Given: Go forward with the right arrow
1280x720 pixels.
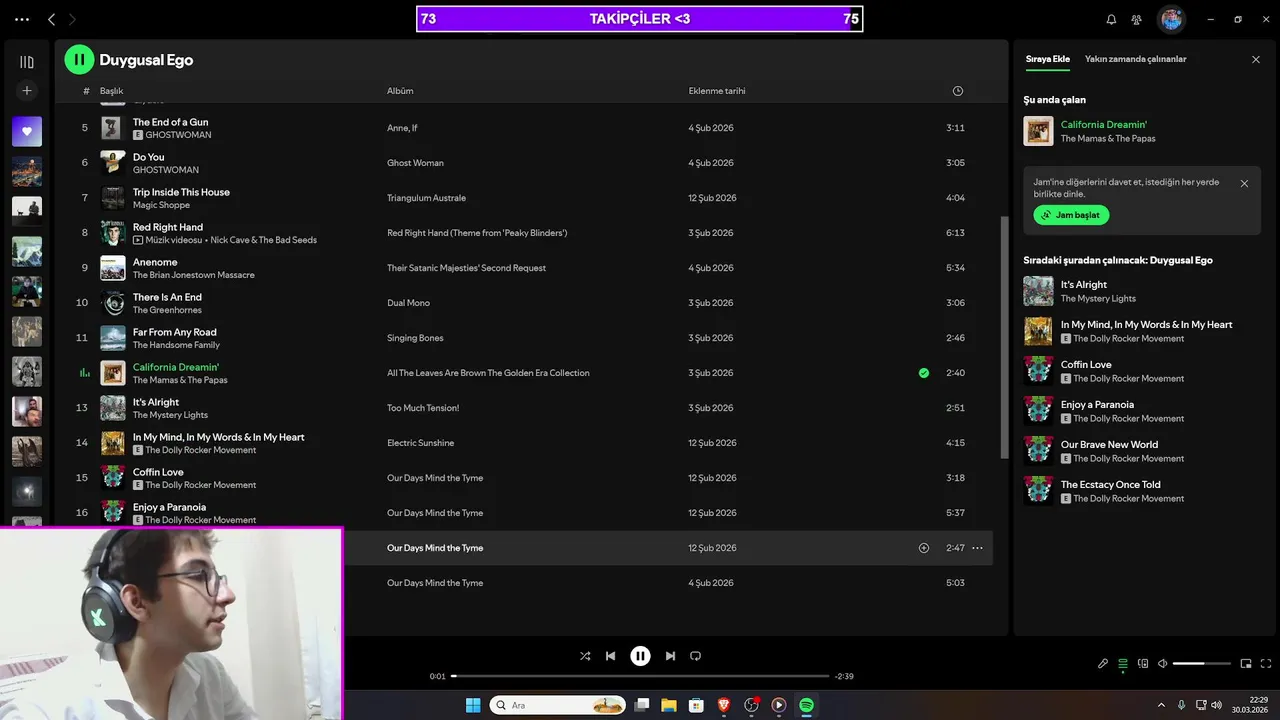Looking at the screenshot, I should click(x=72, y=19).
